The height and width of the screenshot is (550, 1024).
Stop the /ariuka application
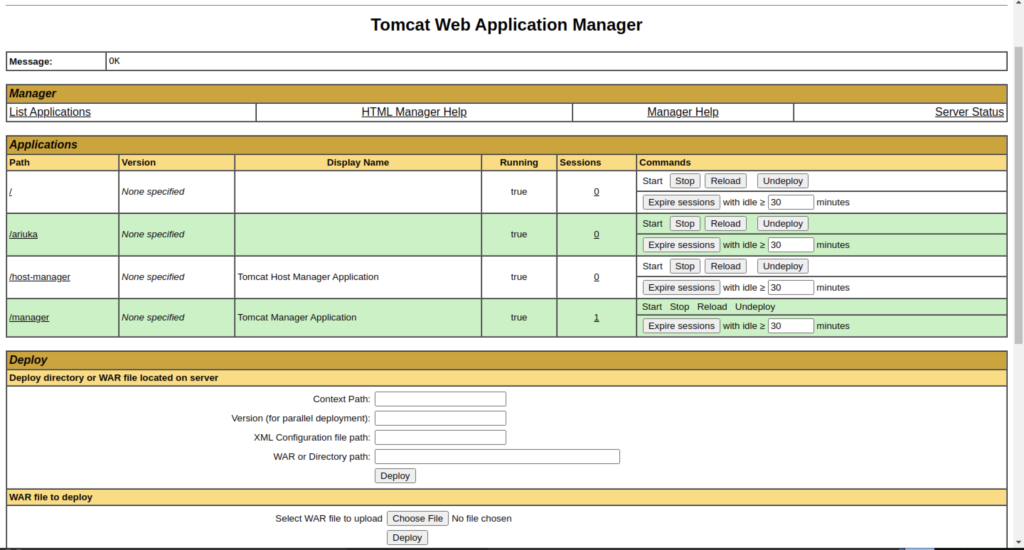[684, 224]
